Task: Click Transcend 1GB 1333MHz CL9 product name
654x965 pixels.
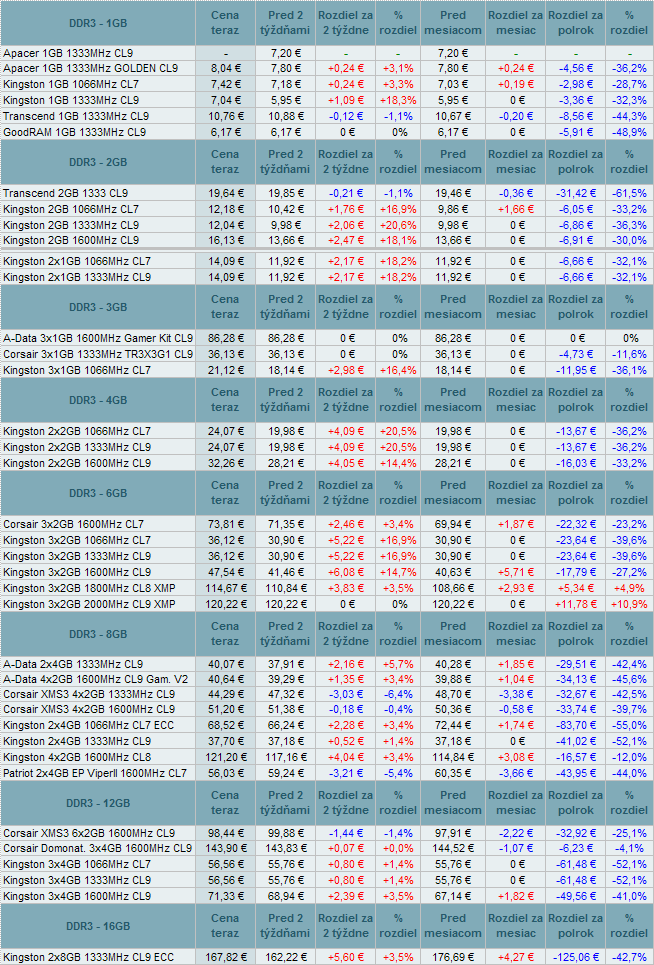Action: coord(76,116)
